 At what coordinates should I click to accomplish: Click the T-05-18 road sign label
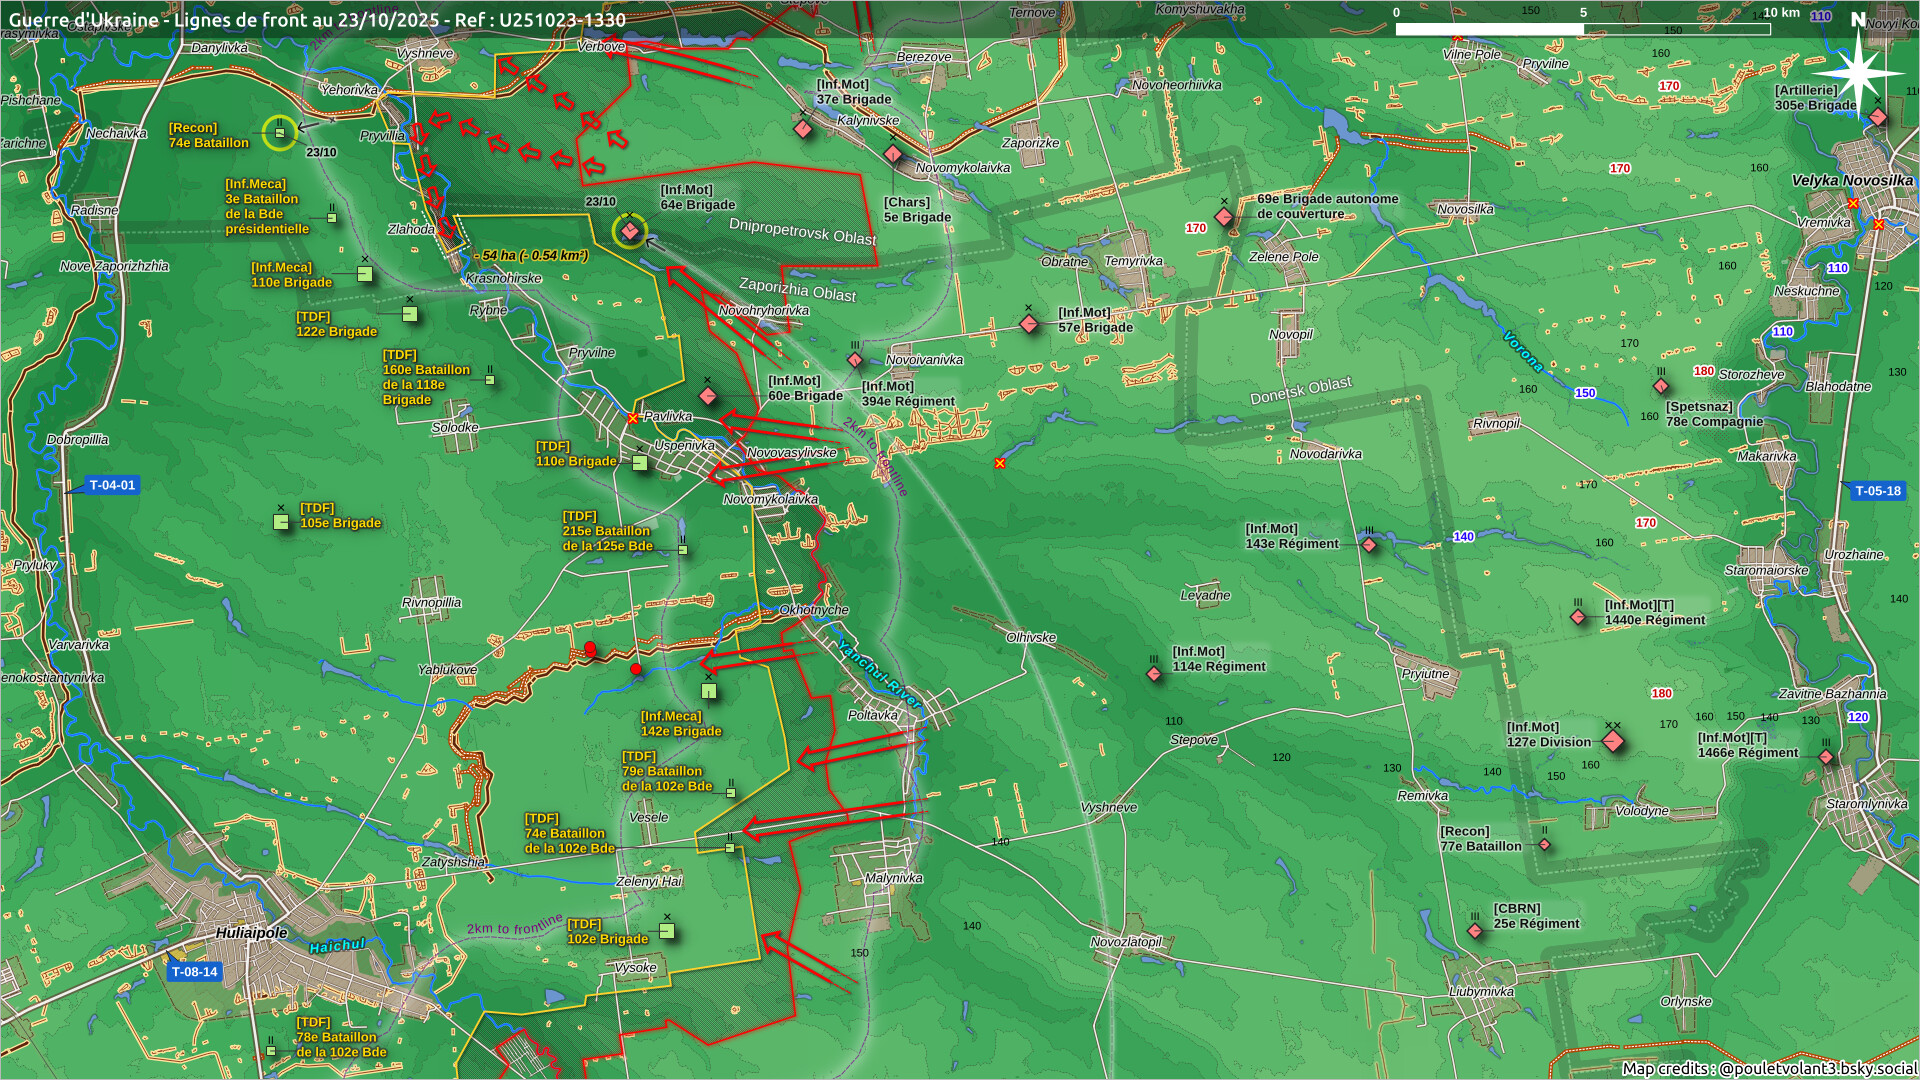coord(1877,491)
